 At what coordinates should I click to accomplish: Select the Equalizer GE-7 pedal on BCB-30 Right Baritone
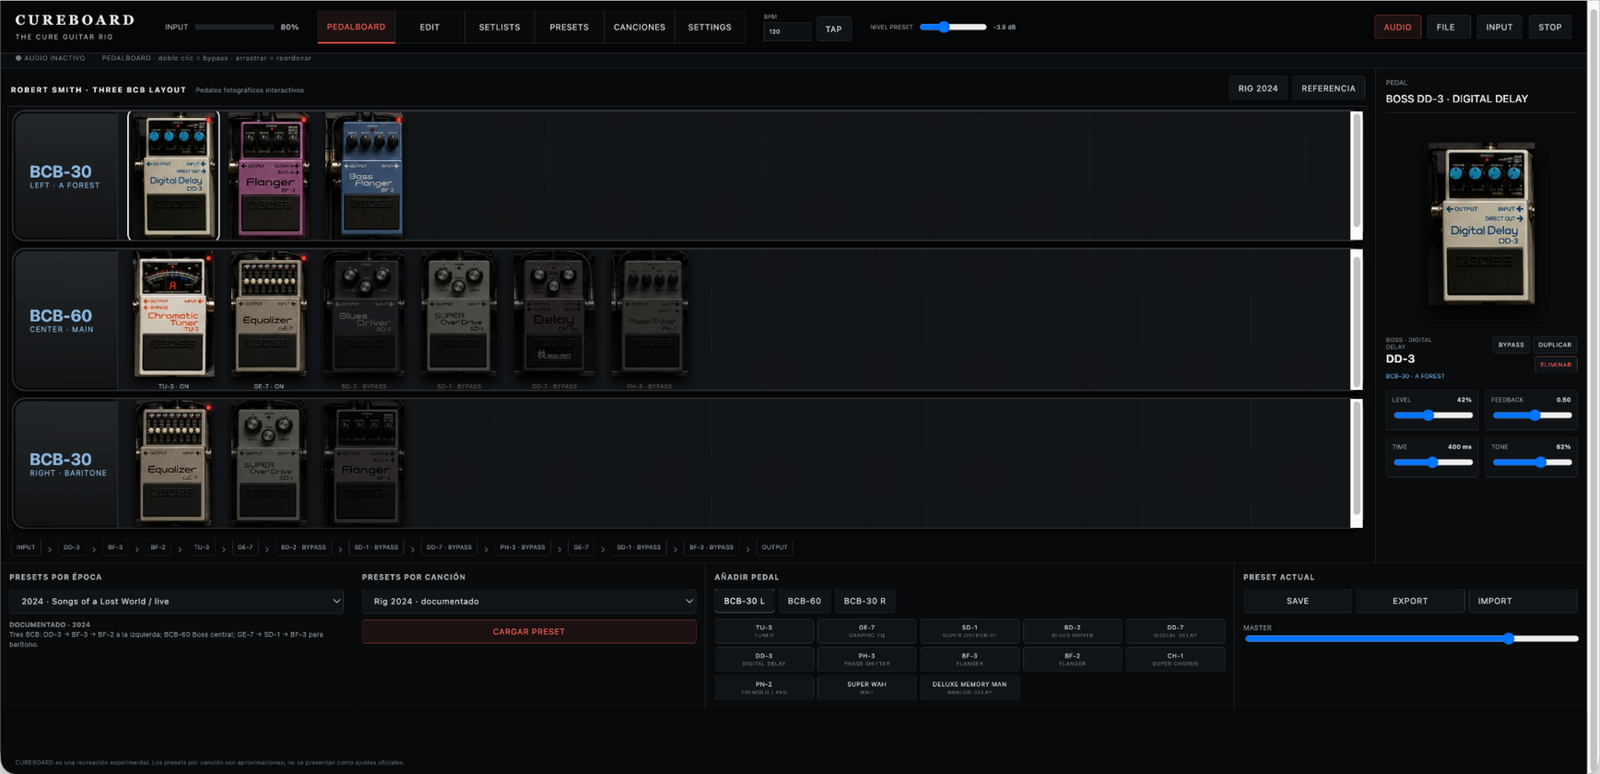[x=173, y=464]
